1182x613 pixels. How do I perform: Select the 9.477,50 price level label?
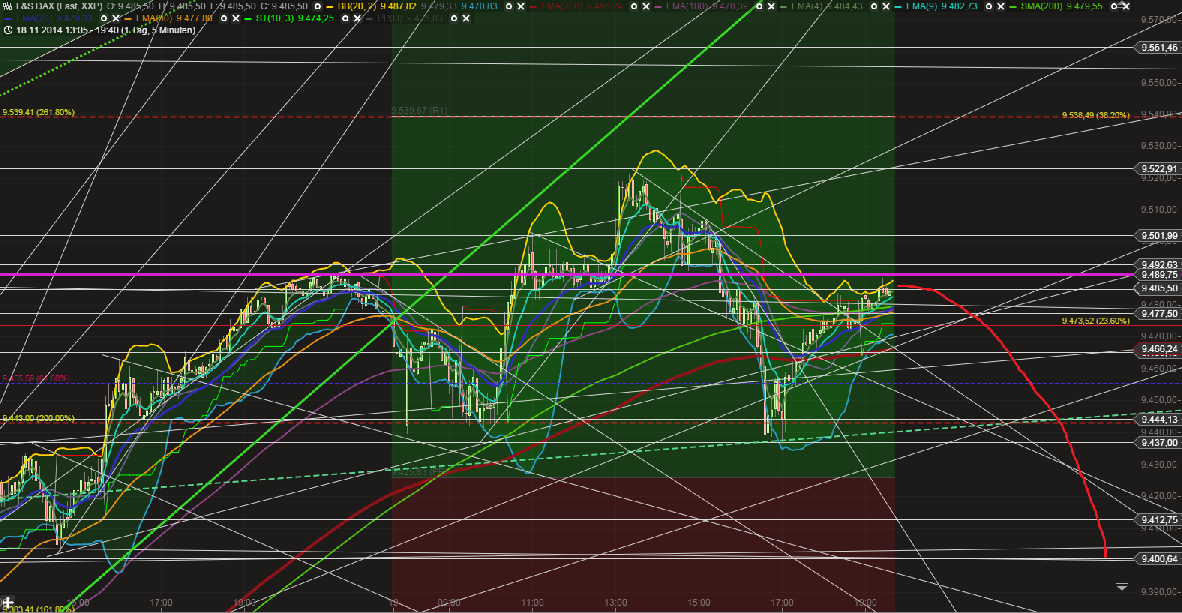point(1158,314)
